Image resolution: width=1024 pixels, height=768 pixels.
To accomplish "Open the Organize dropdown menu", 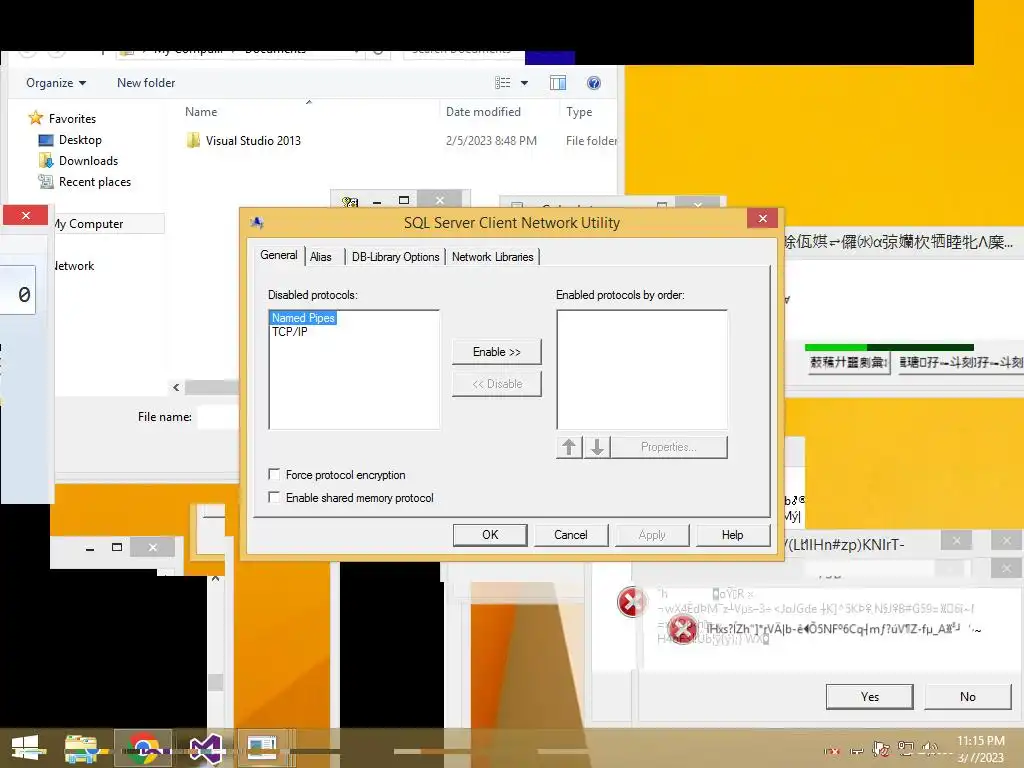I will tap(56, 83).
